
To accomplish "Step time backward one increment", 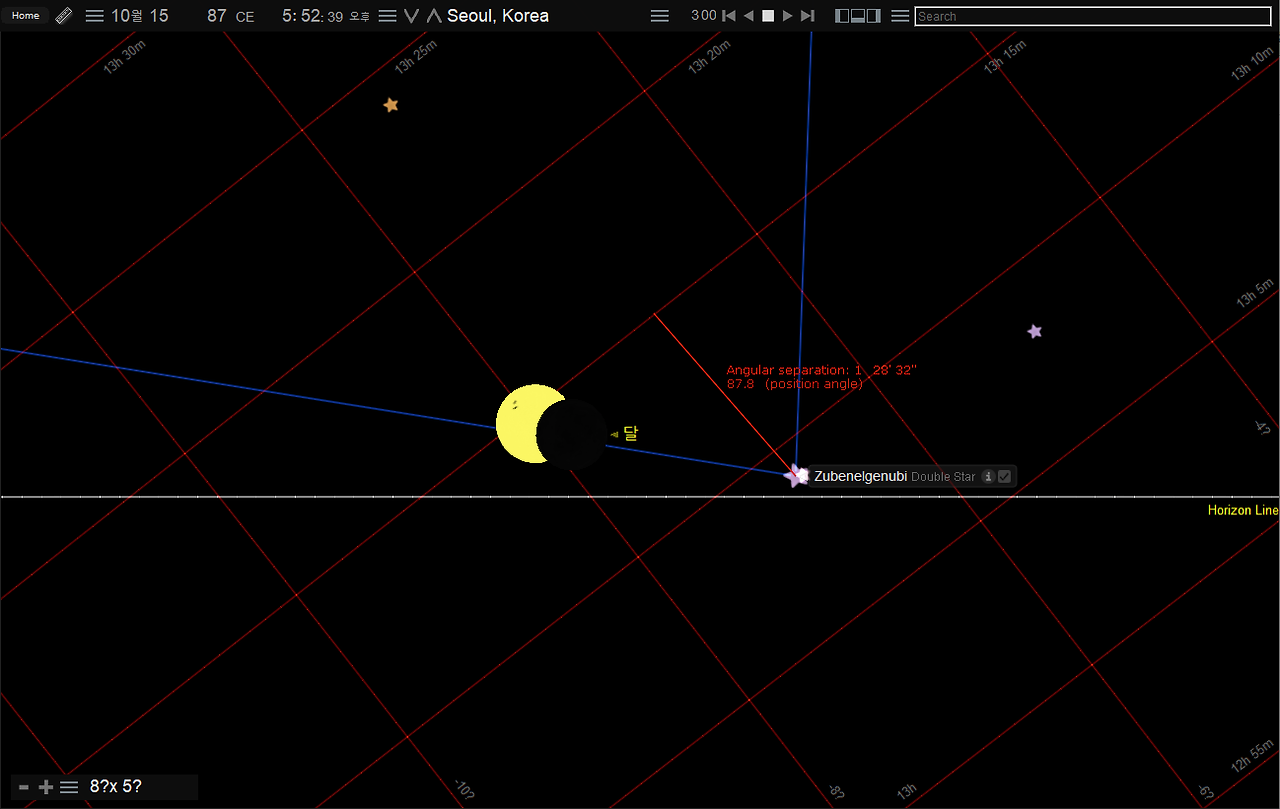I will (x=729, y=16).
